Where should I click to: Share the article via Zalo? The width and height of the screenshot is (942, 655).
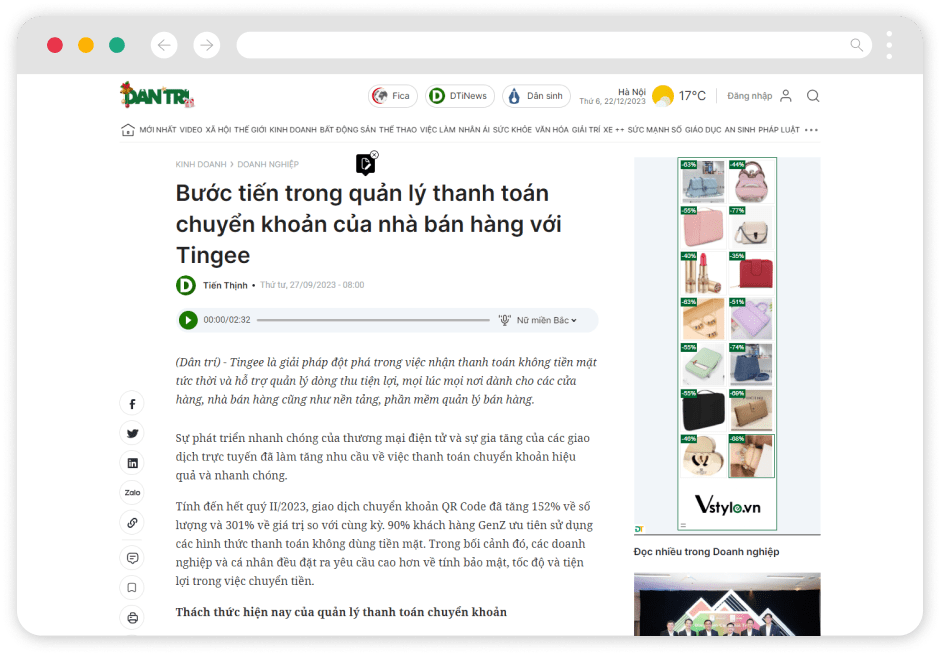[132, 493]
